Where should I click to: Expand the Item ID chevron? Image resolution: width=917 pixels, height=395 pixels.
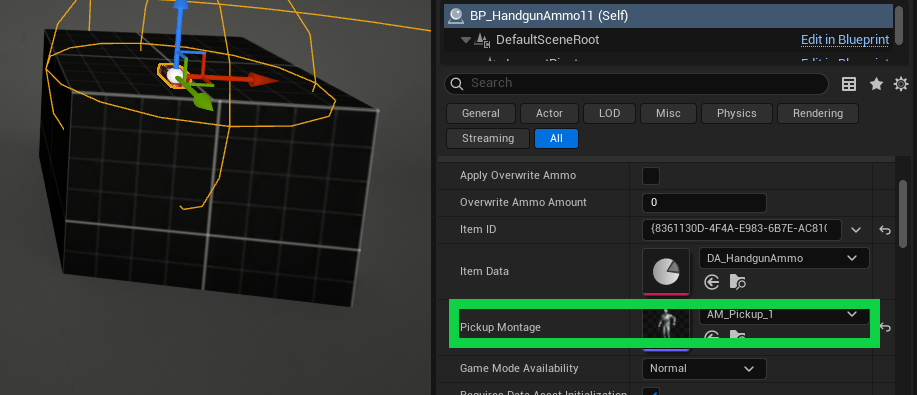coord(856,230)
